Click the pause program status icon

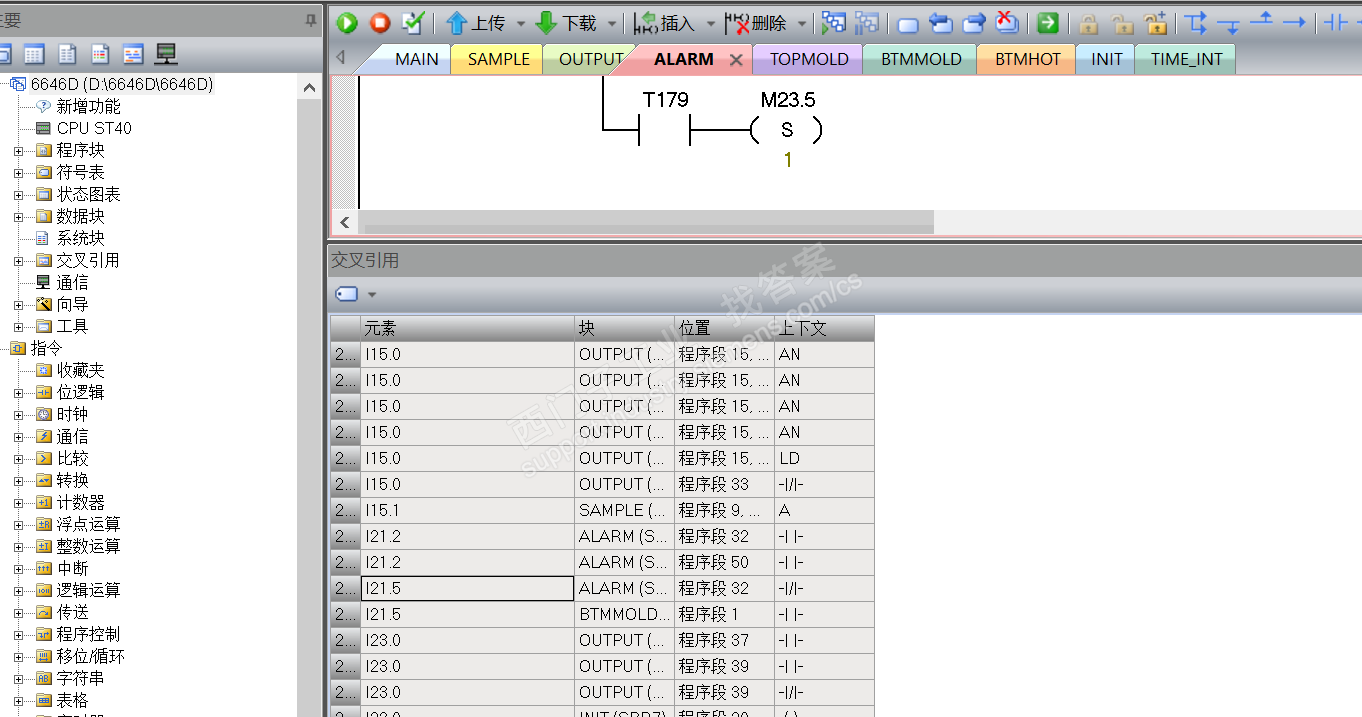click(x=866, y=22)
